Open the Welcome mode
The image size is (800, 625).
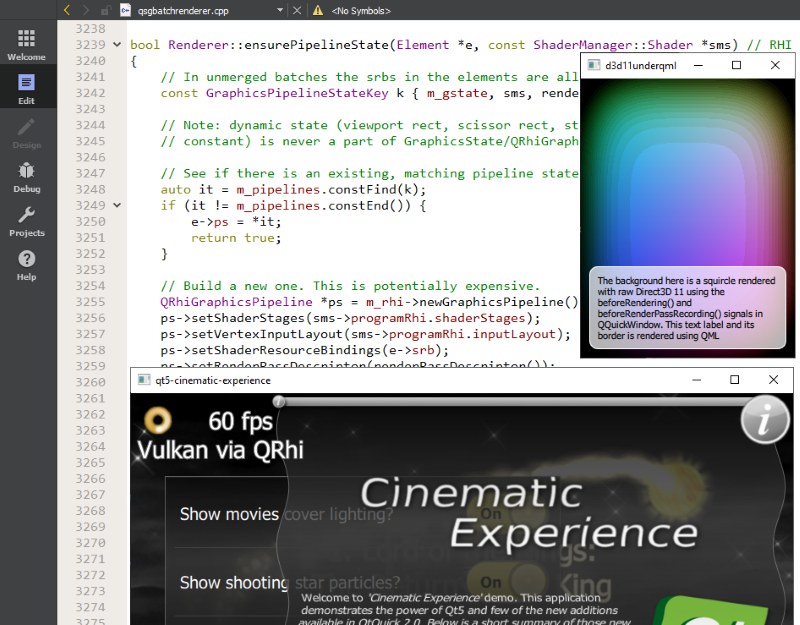(x=27, y=44)
